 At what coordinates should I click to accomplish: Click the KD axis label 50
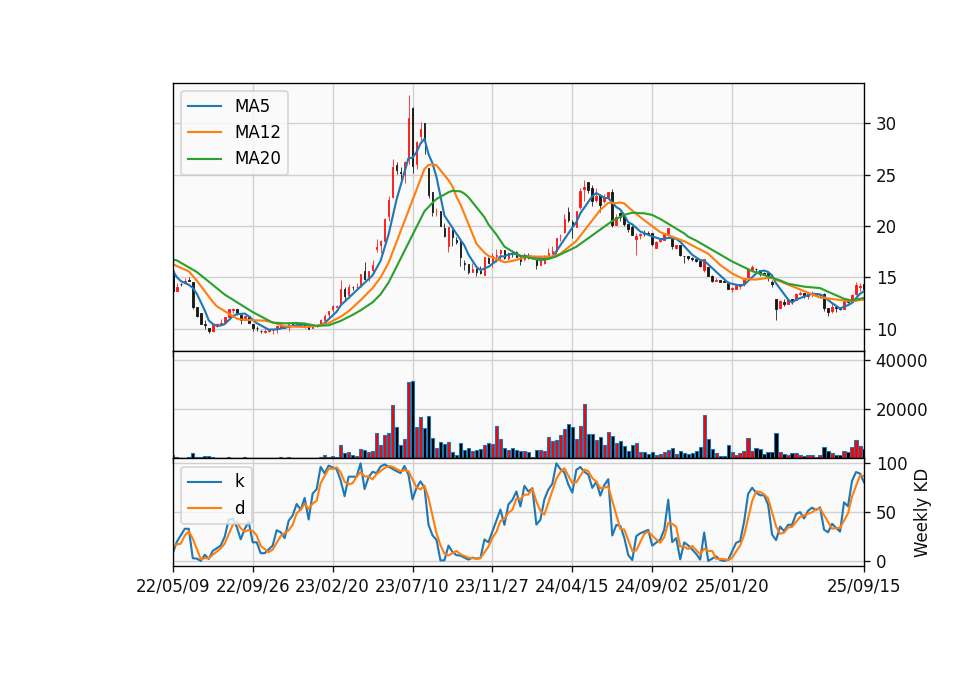pos(886,513)
